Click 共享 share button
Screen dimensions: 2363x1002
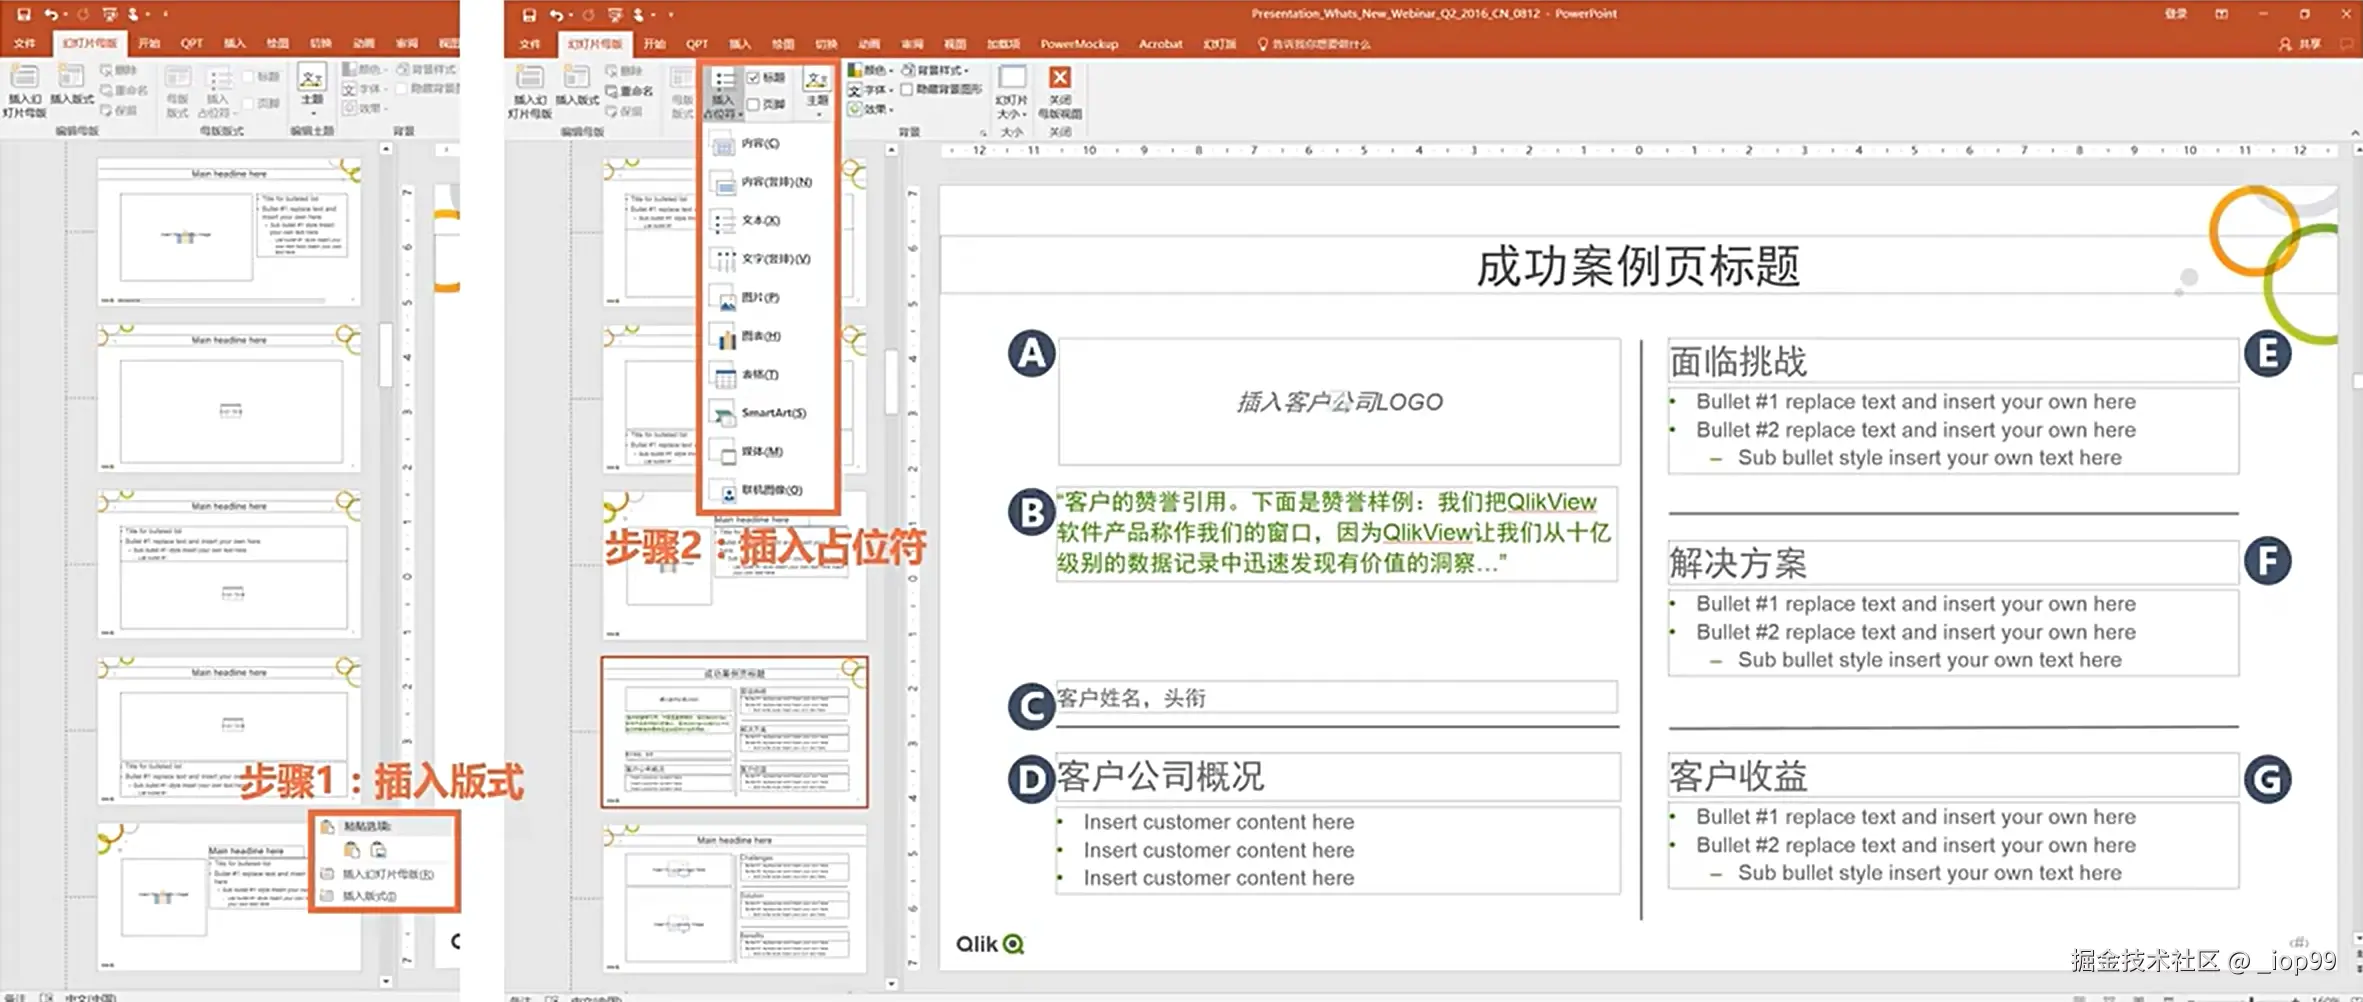tap(2300, 44)
